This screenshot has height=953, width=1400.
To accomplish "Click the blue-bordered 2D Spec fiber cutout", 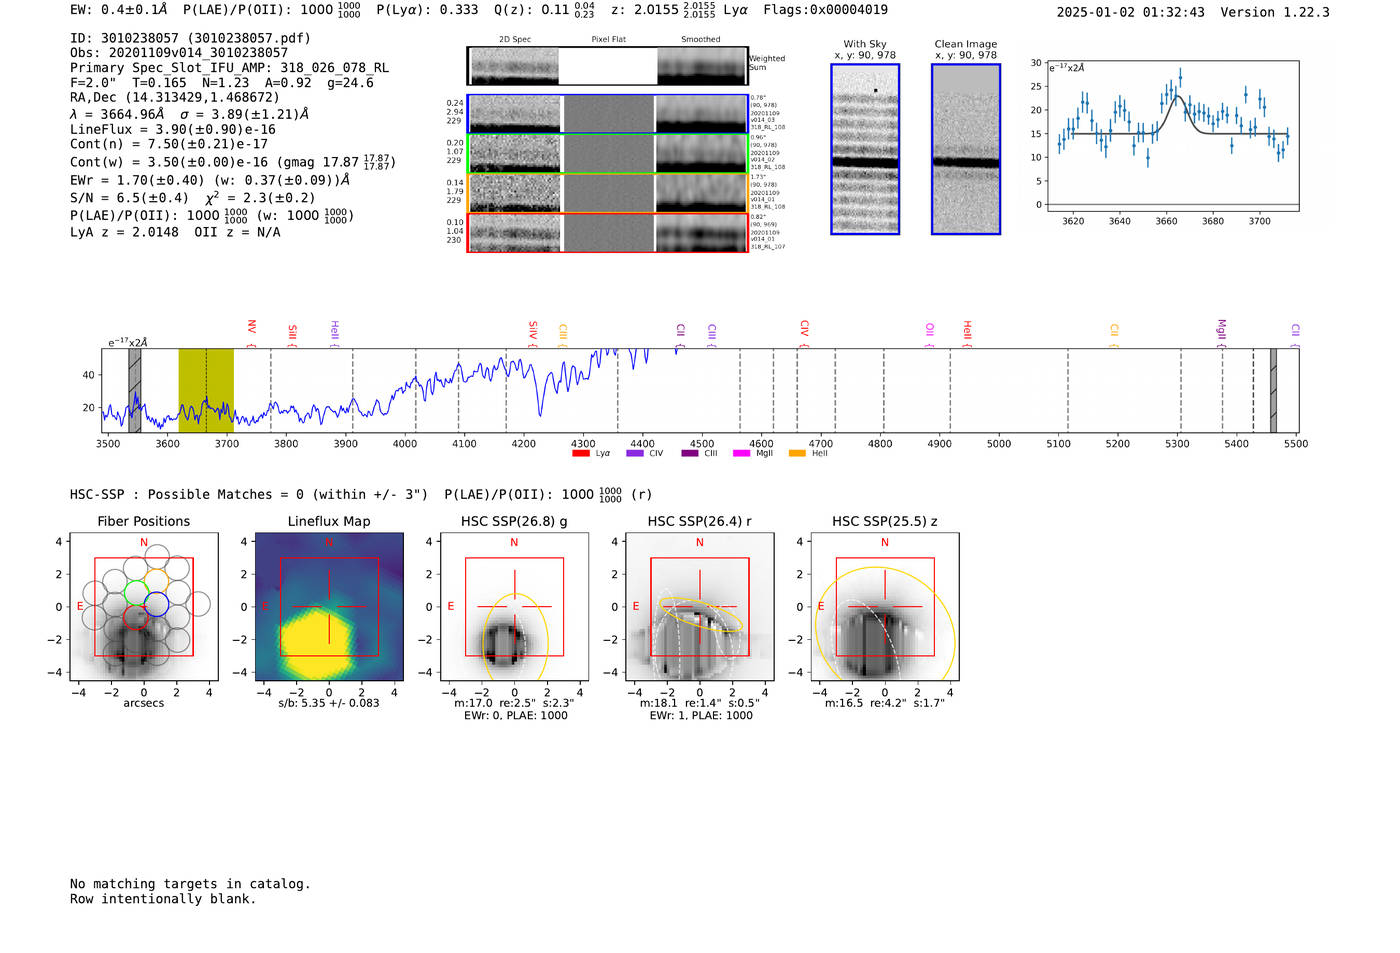I will pyautogui.click(x=607, y=114).
